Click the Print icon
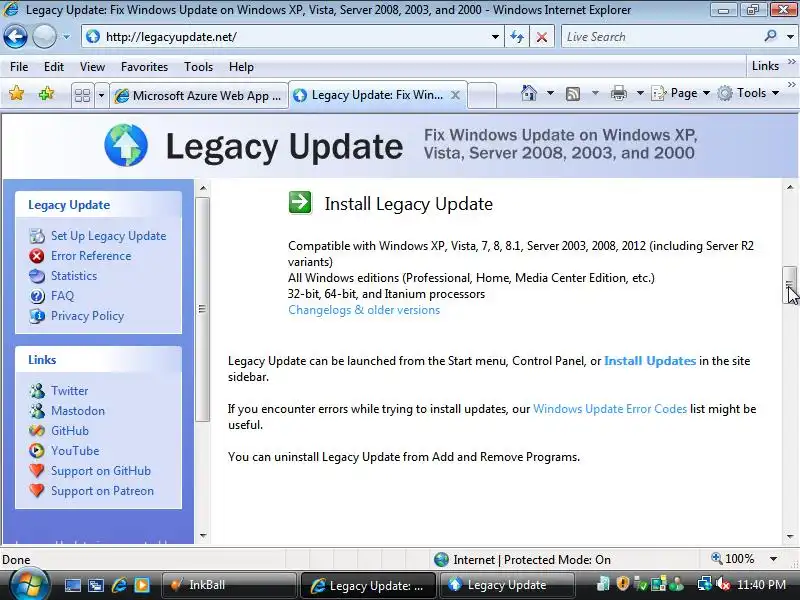800x600 pixels. tap(618, 93)
